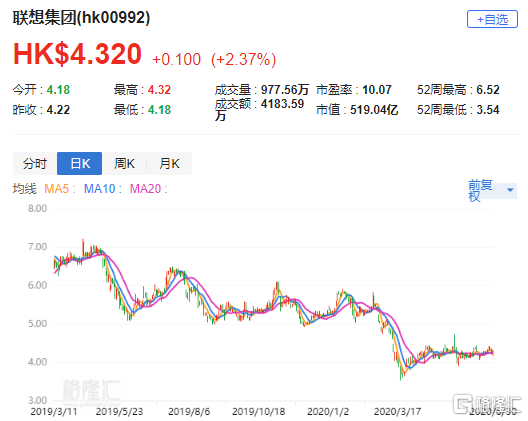
Task: Click the 最低 value 4.18
Action: click(x=159, y=110)
